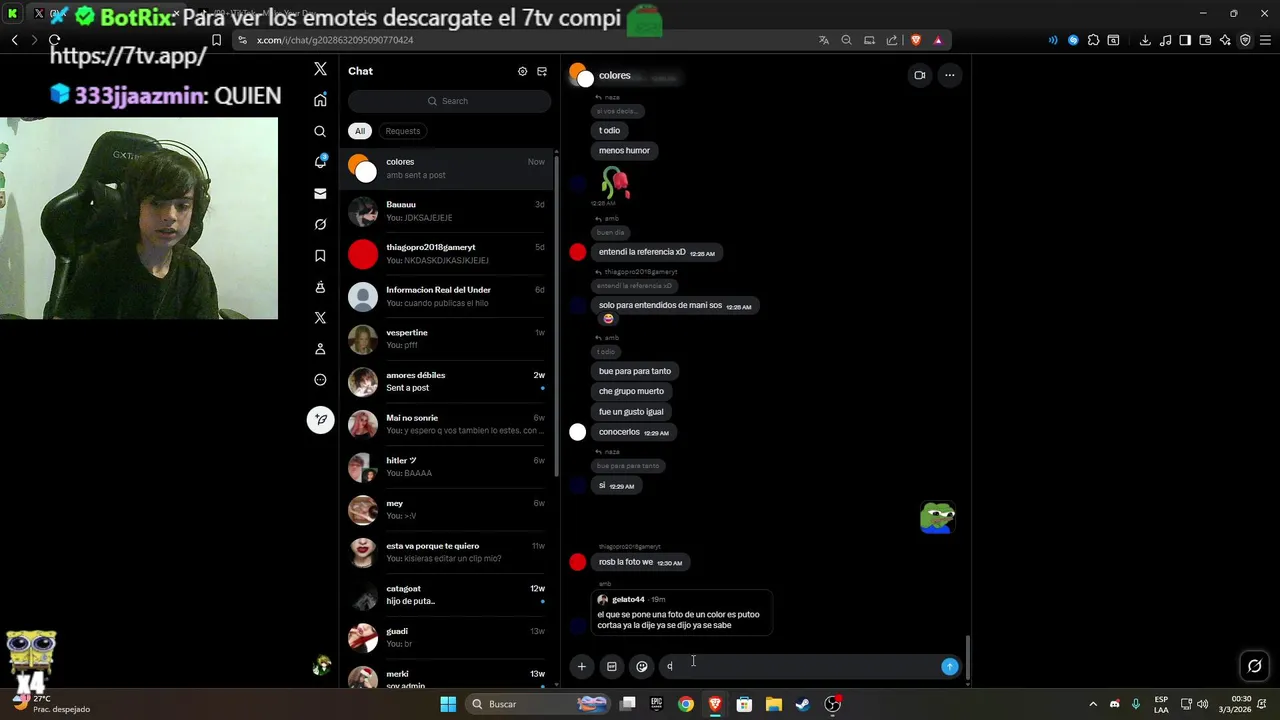Viewport: 1280px width, 720px height.
Task: Open Steam from the taskbar
Action: (x=802, y=704)
